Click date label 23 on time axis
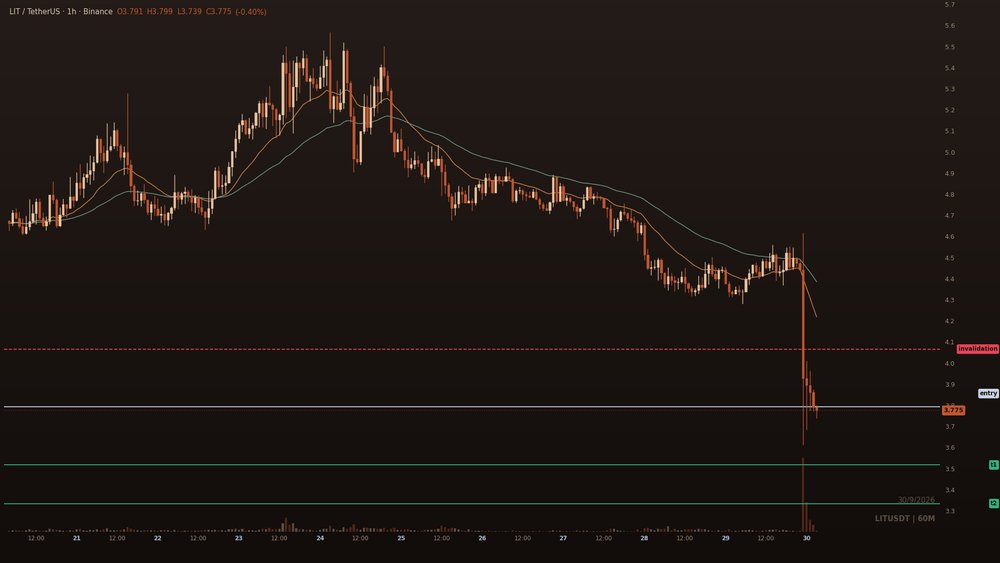This screenshot has height=563, width=1000. (239, 538)
